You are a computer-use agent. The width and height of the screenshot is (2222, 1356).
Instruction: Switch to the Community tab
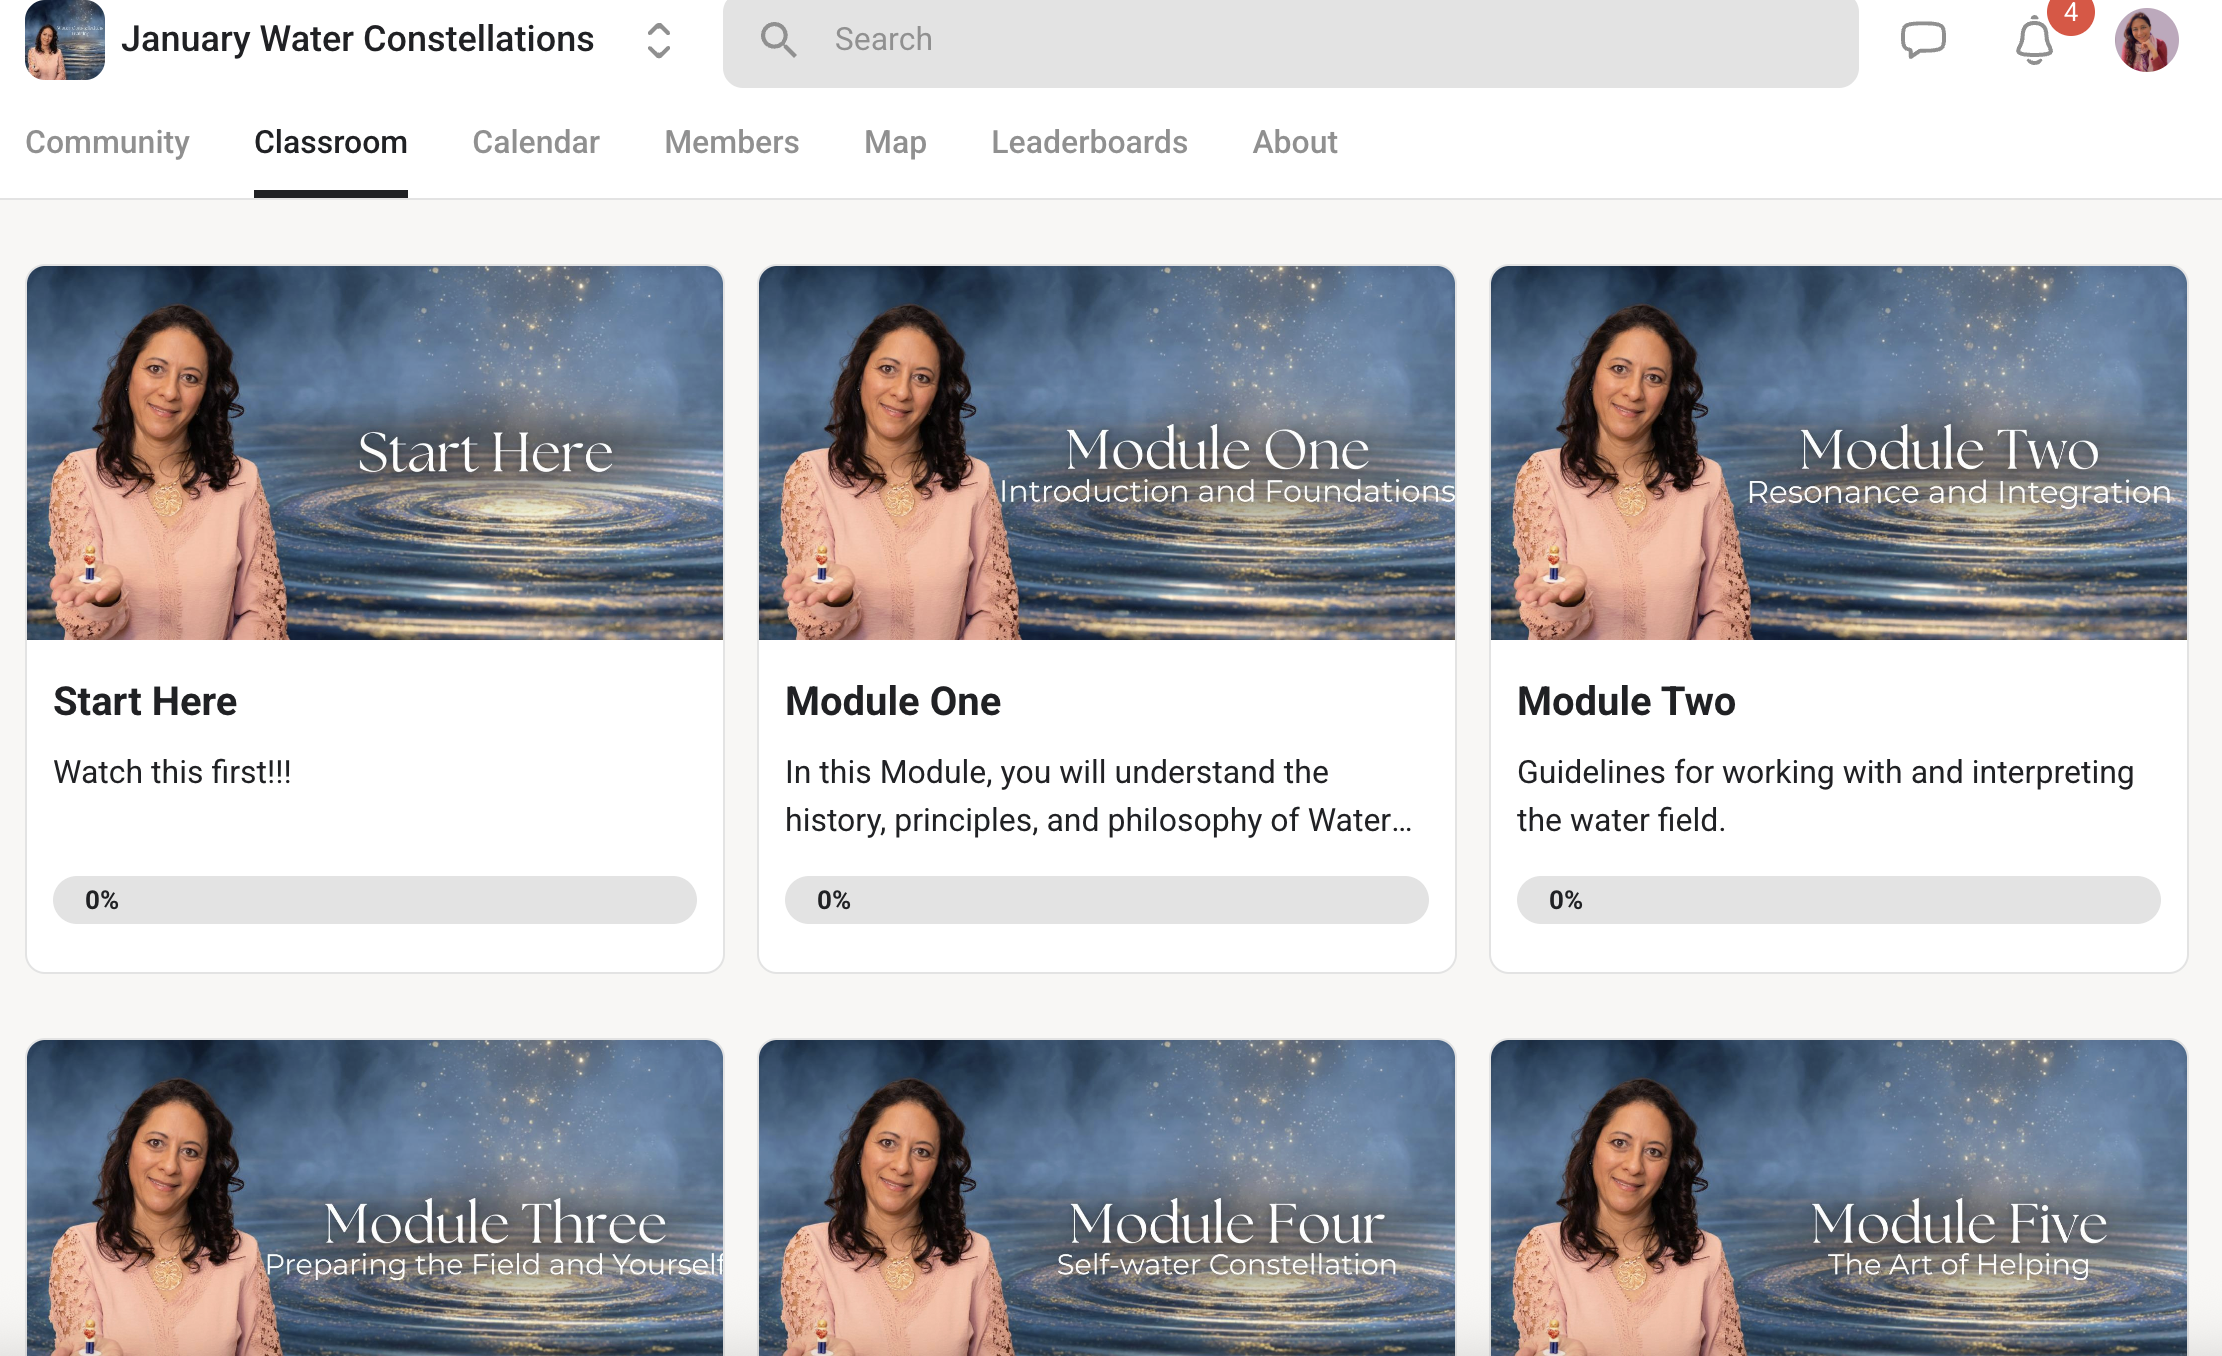[107, 142]
